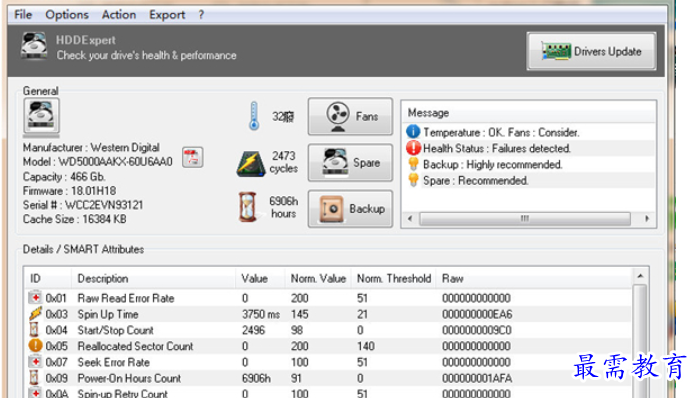Click the Raw column header
The width and height of the screenshot is (695, 398).
pos(535,278)
